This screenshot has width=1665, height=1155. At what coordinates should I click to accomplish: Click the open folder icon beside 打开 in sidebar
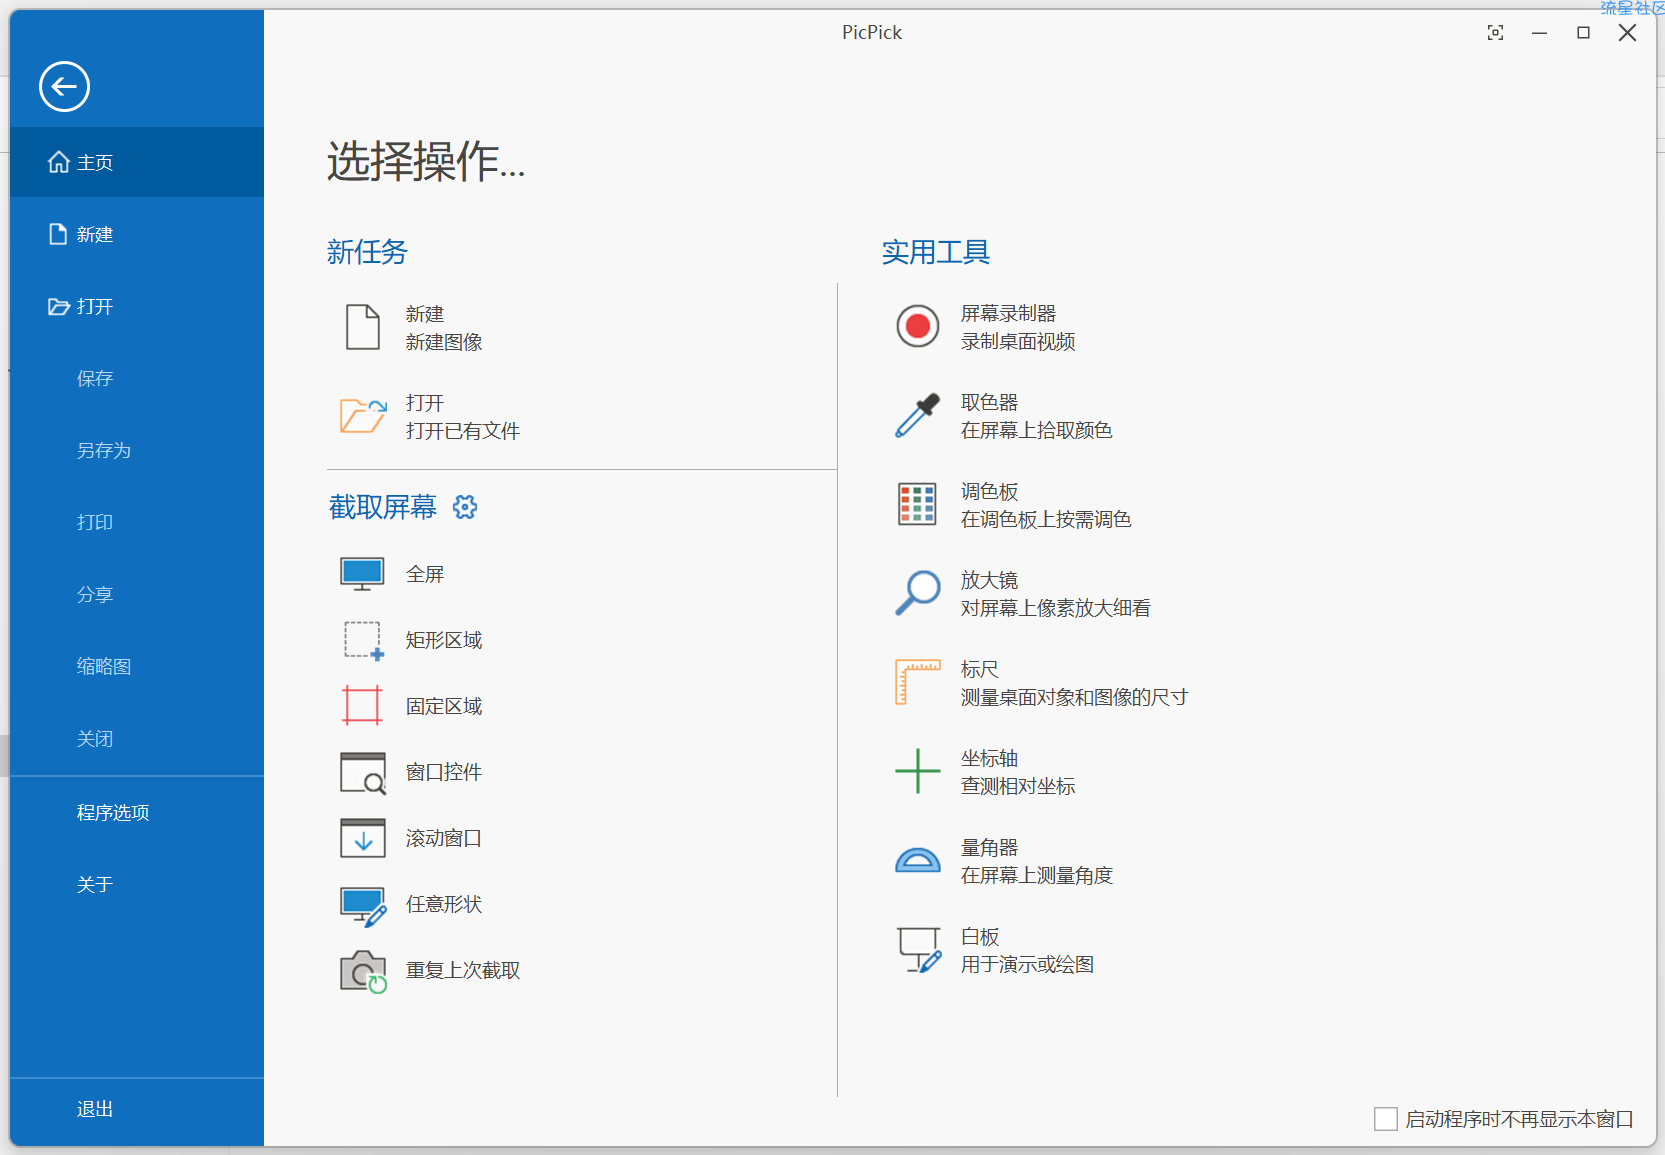point(59,307)
